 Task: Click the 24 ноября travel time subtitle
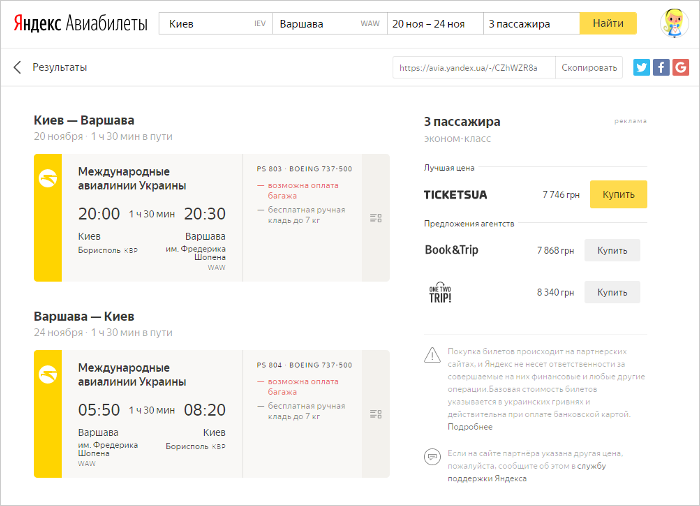103,332
